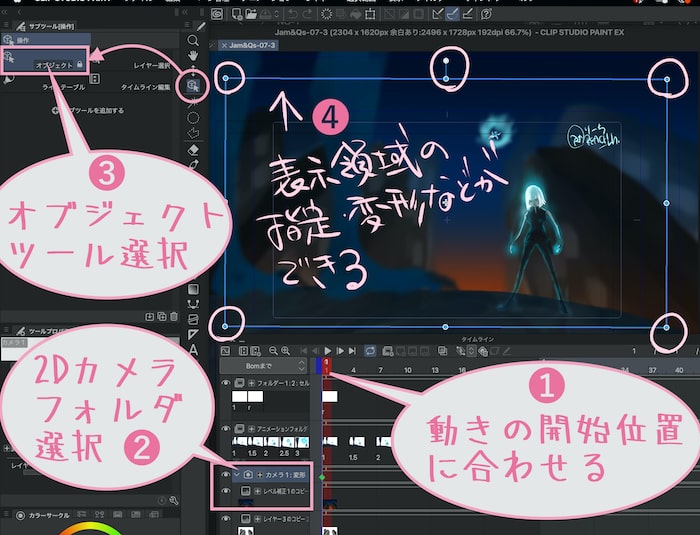Screen dimensions: 700x535
Task: Open the カラーサークル color wheel panel tab
Action: [x=43, y=515]
